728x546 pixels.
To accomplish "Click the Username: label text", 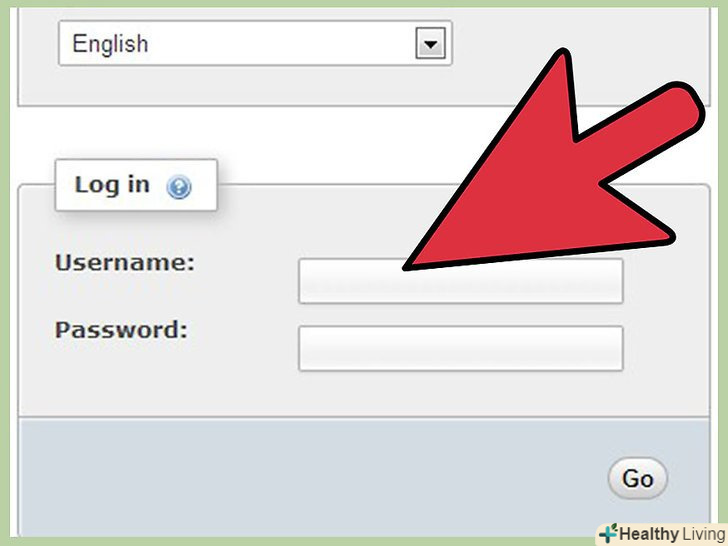I will pos(125,262).
